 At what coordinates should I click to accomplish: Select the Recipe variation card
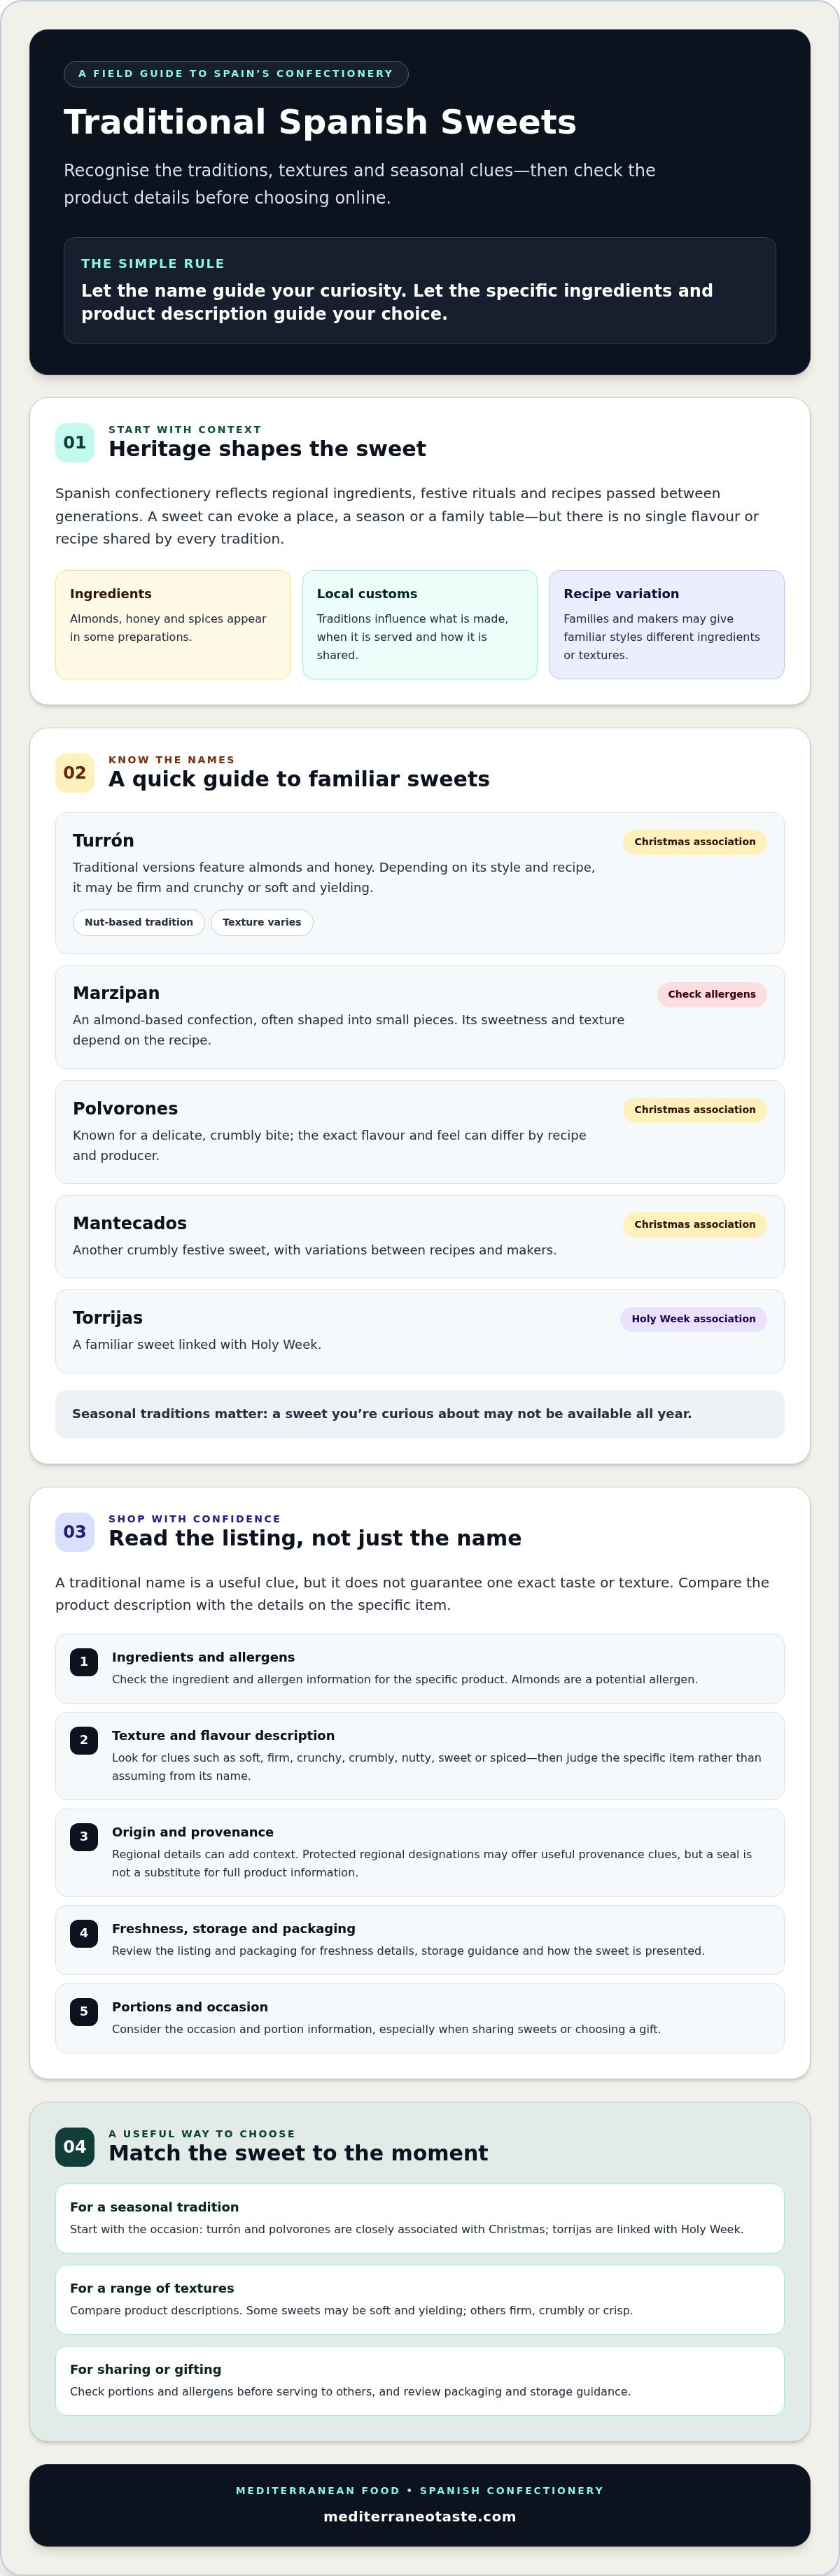point(667,625)
